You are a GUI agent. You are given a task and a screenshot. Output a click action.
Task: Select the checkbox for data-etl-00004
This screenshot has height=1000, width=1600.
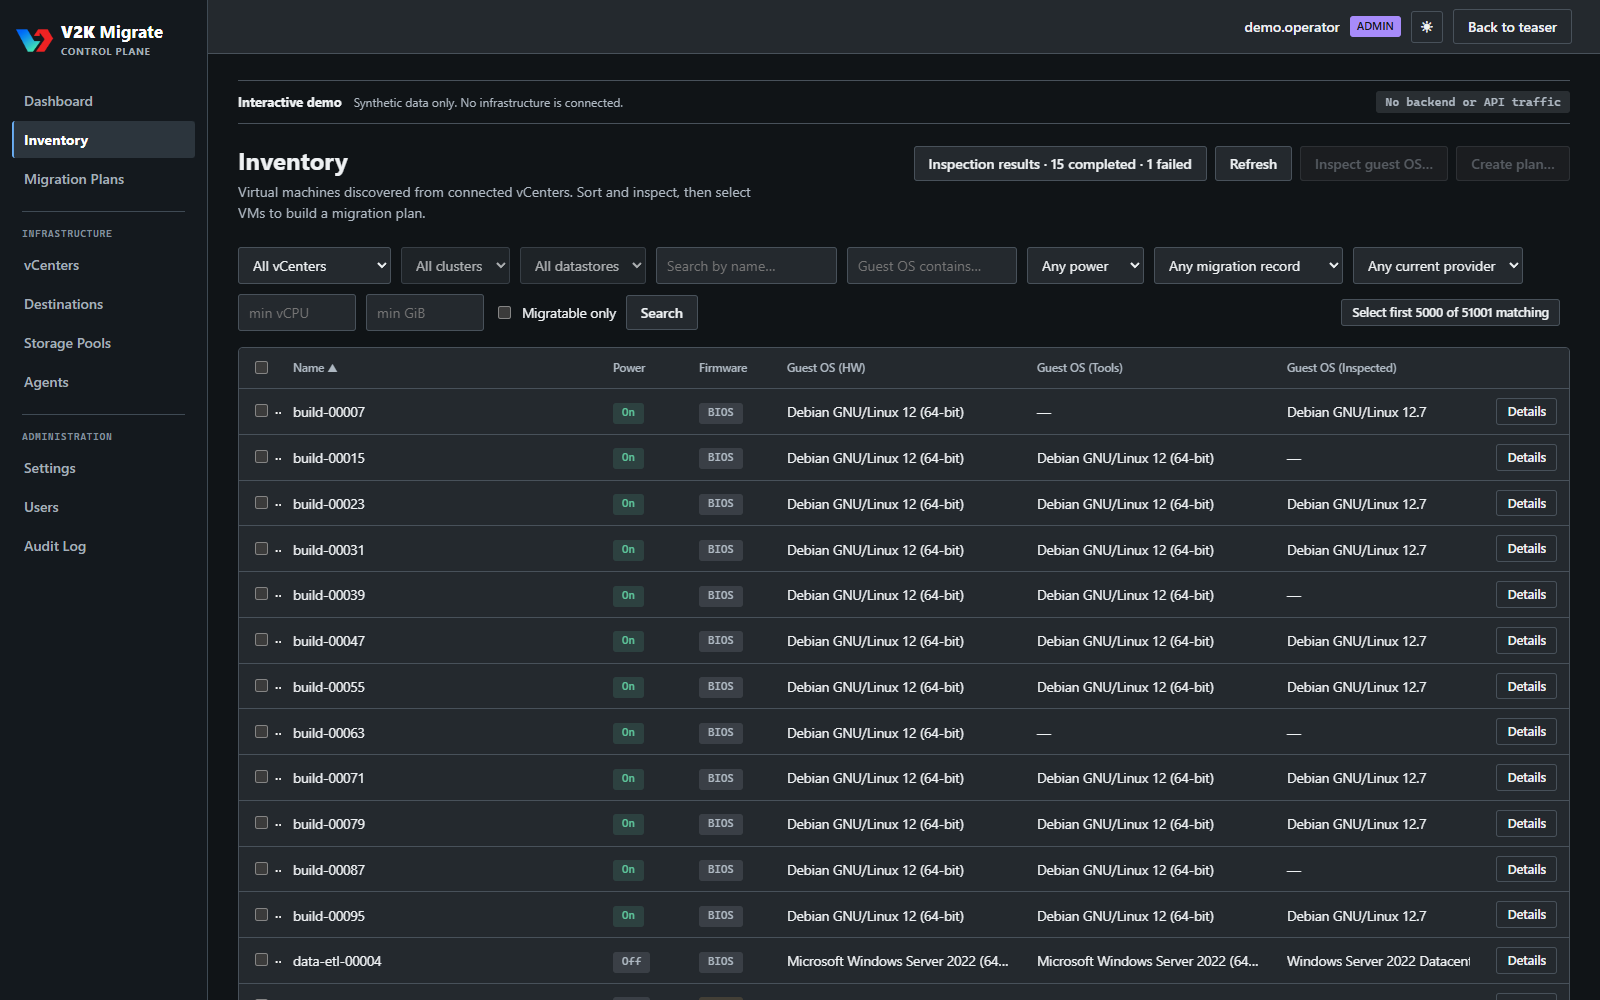click(262, 960)
